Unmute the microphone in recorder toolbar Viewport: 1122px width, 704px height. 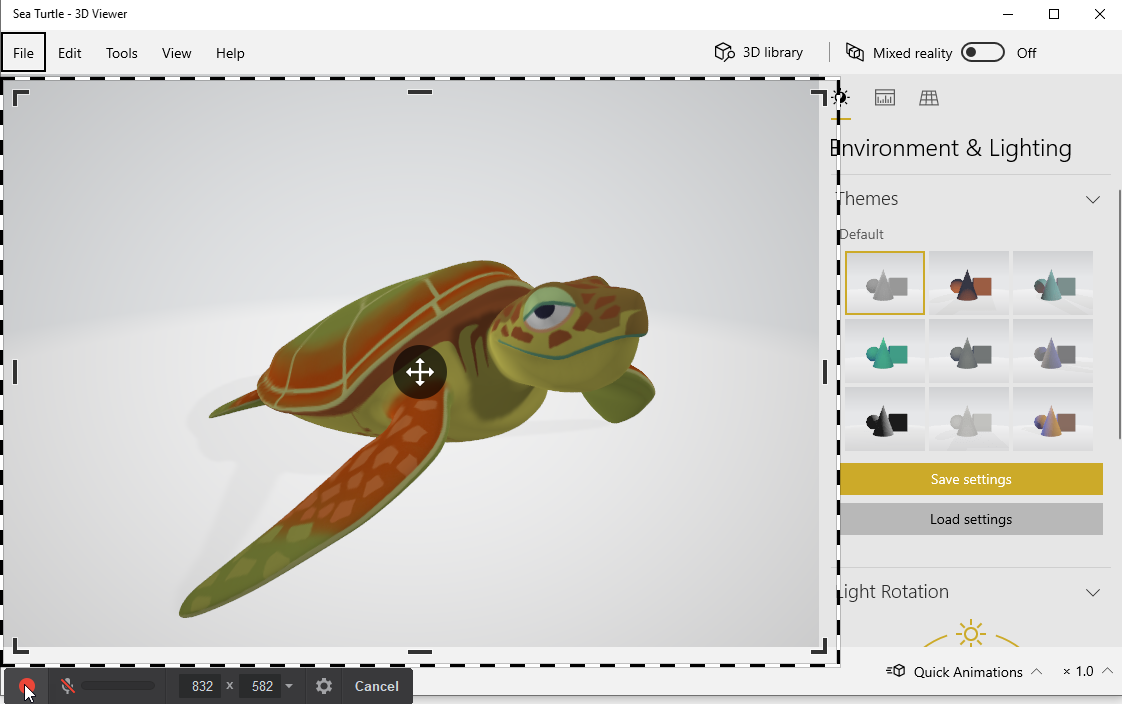[67, 686]
